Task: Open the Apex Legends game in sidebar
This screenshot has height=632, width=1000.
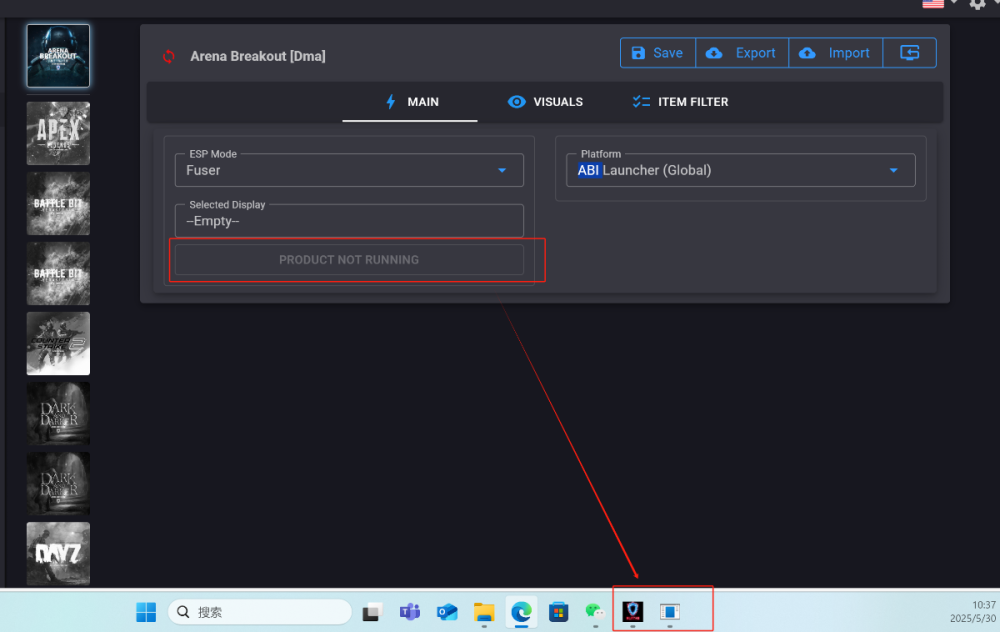Action: [58, 133]
